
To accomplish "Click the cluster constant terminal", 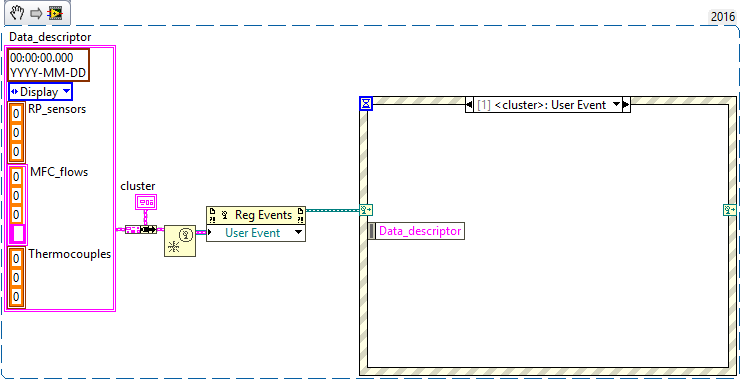I will (x=146, y=202).
